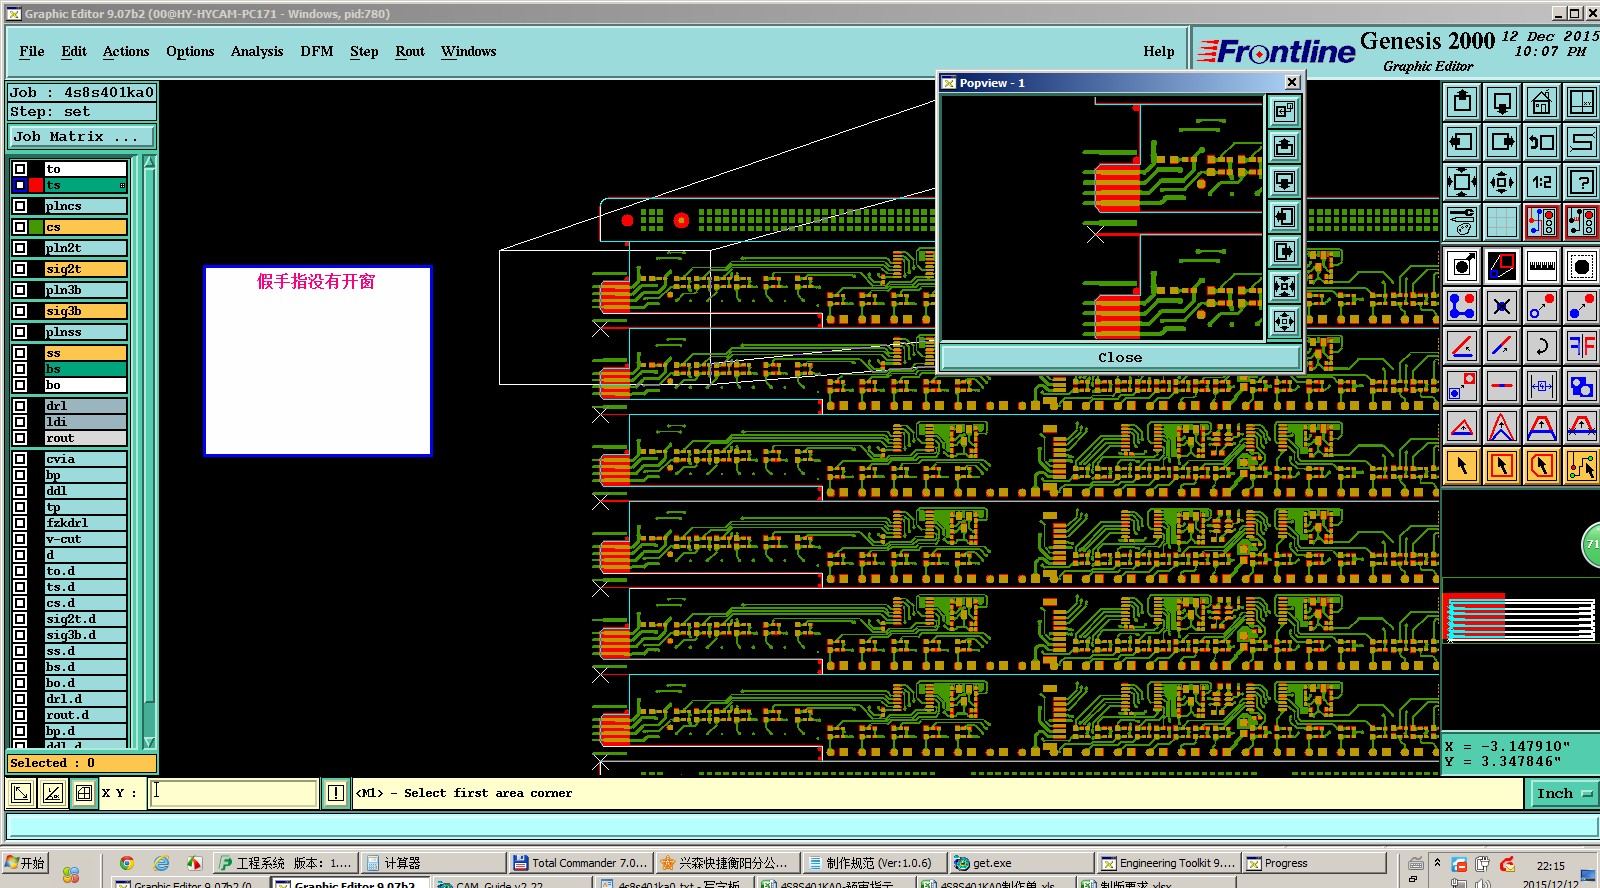Toggle the grid display icon
1600x888 pixels.
click(1502, 222)
